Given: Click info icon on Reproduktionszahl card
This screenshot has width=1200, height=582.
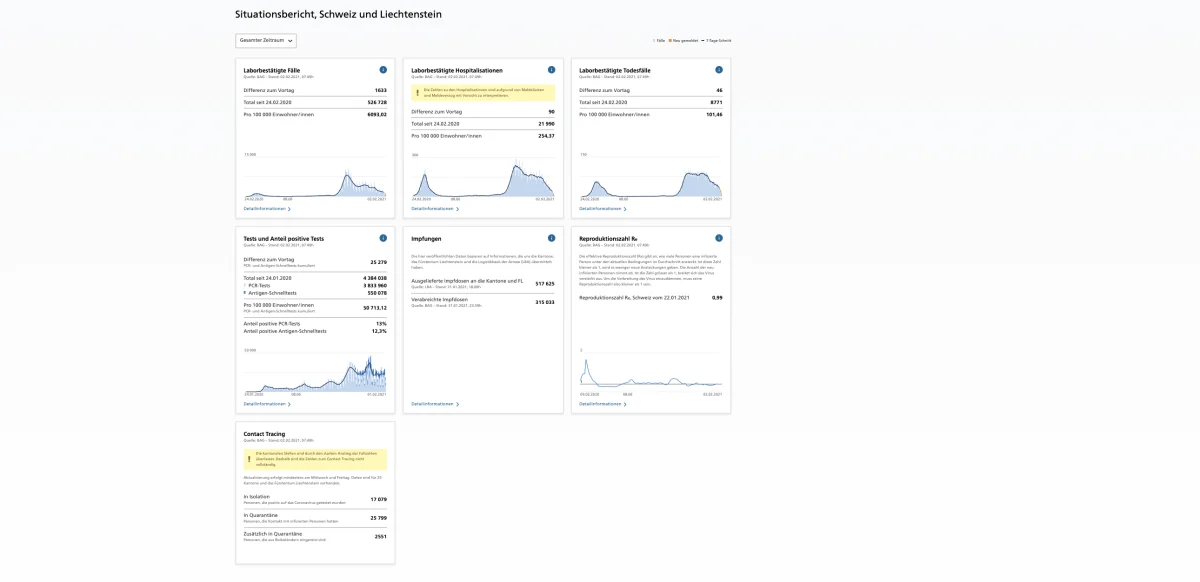Looking at the screenshot, I should click(719, 238).
